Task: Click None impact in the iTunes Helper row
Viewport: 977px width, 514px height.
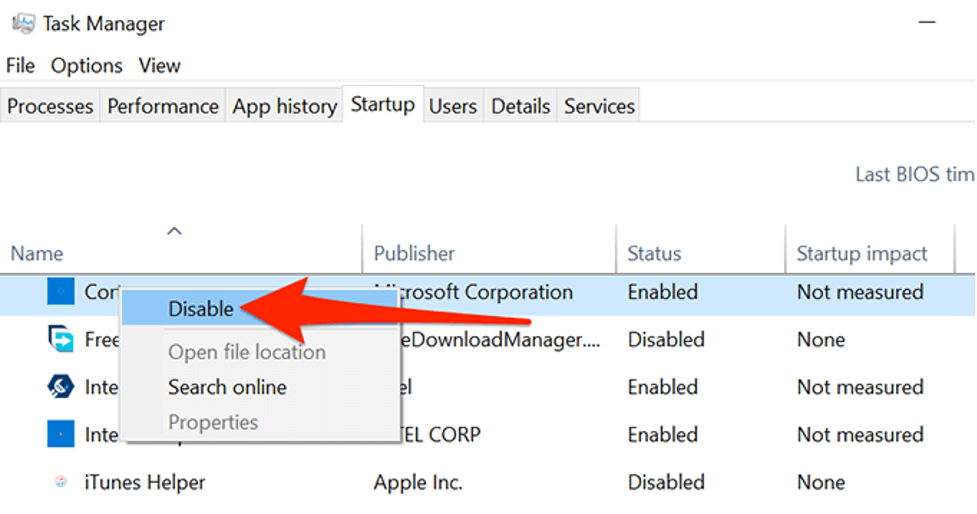Action: [x=821, y=482]
